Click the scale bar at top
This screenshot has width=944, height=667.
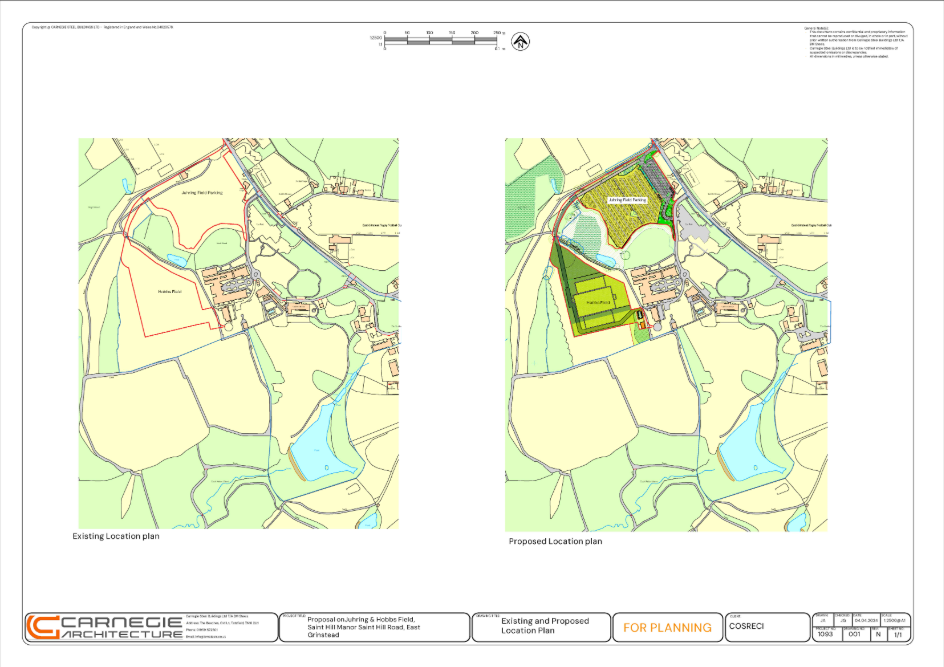(x=440, y=41)
